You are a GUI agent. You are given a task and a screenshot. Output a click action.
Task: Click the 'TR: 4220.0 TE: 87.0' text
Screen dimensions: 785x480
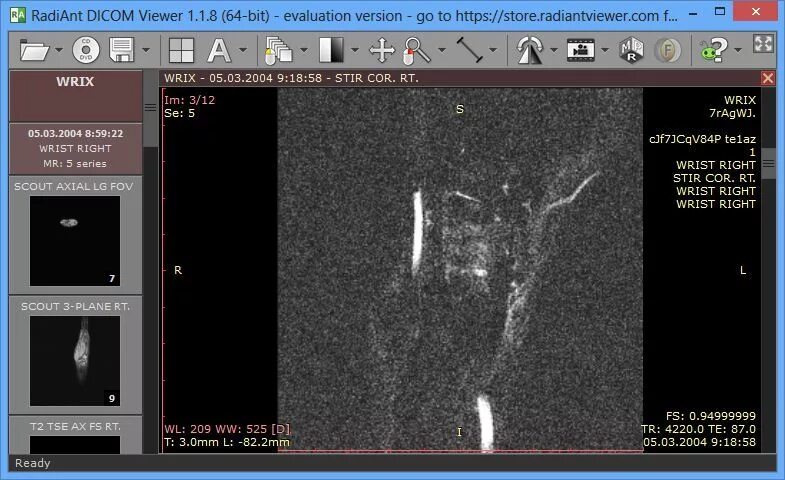pos(698,429)
